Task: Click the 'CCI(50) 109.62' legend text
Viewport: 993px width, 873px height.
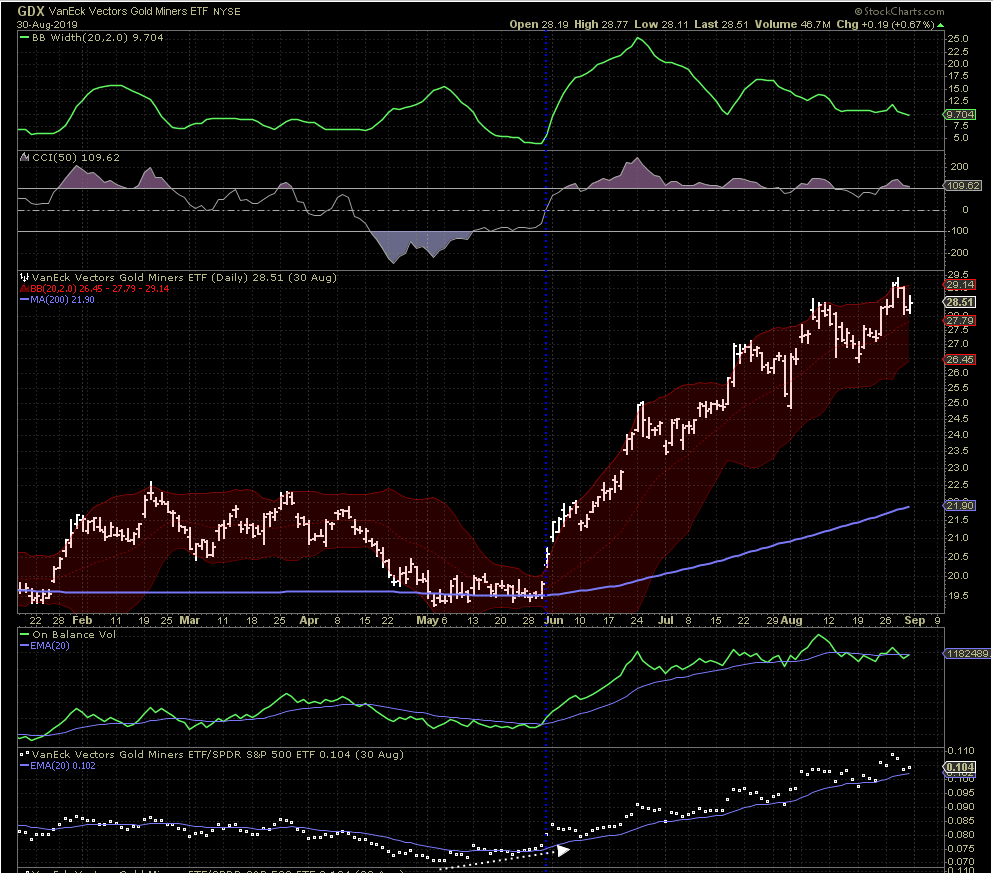Action: click(x=76, y=157)
